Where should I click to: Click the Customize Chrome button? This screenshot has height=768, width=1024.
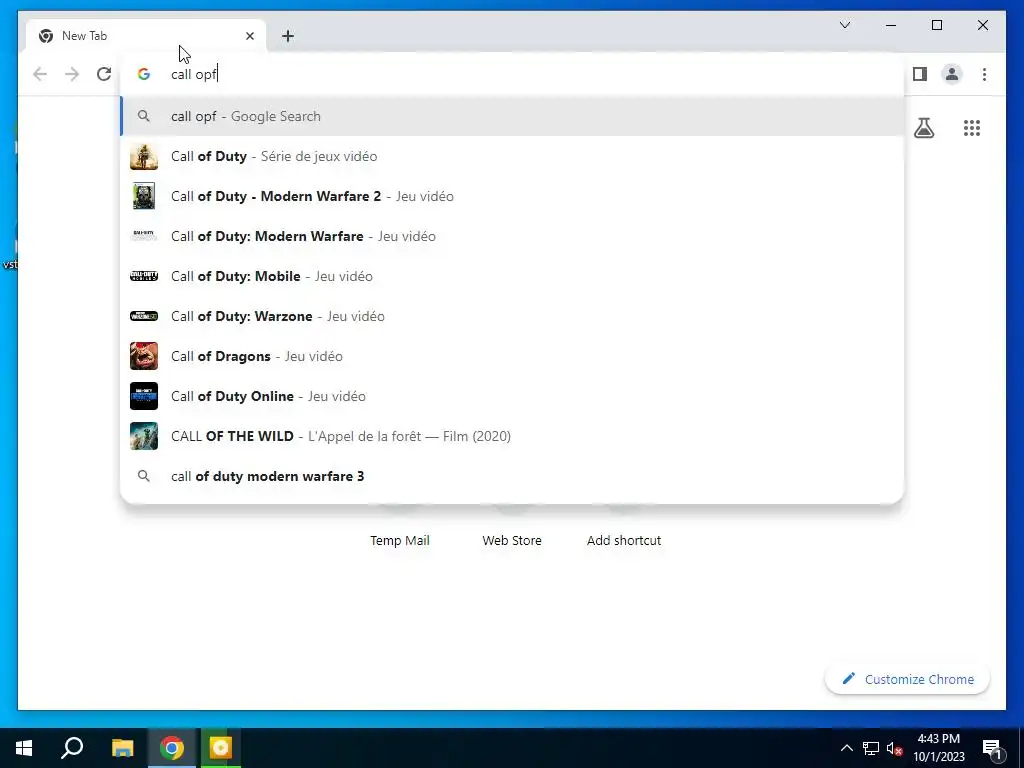pyautogui.click(x=908, y=679)
